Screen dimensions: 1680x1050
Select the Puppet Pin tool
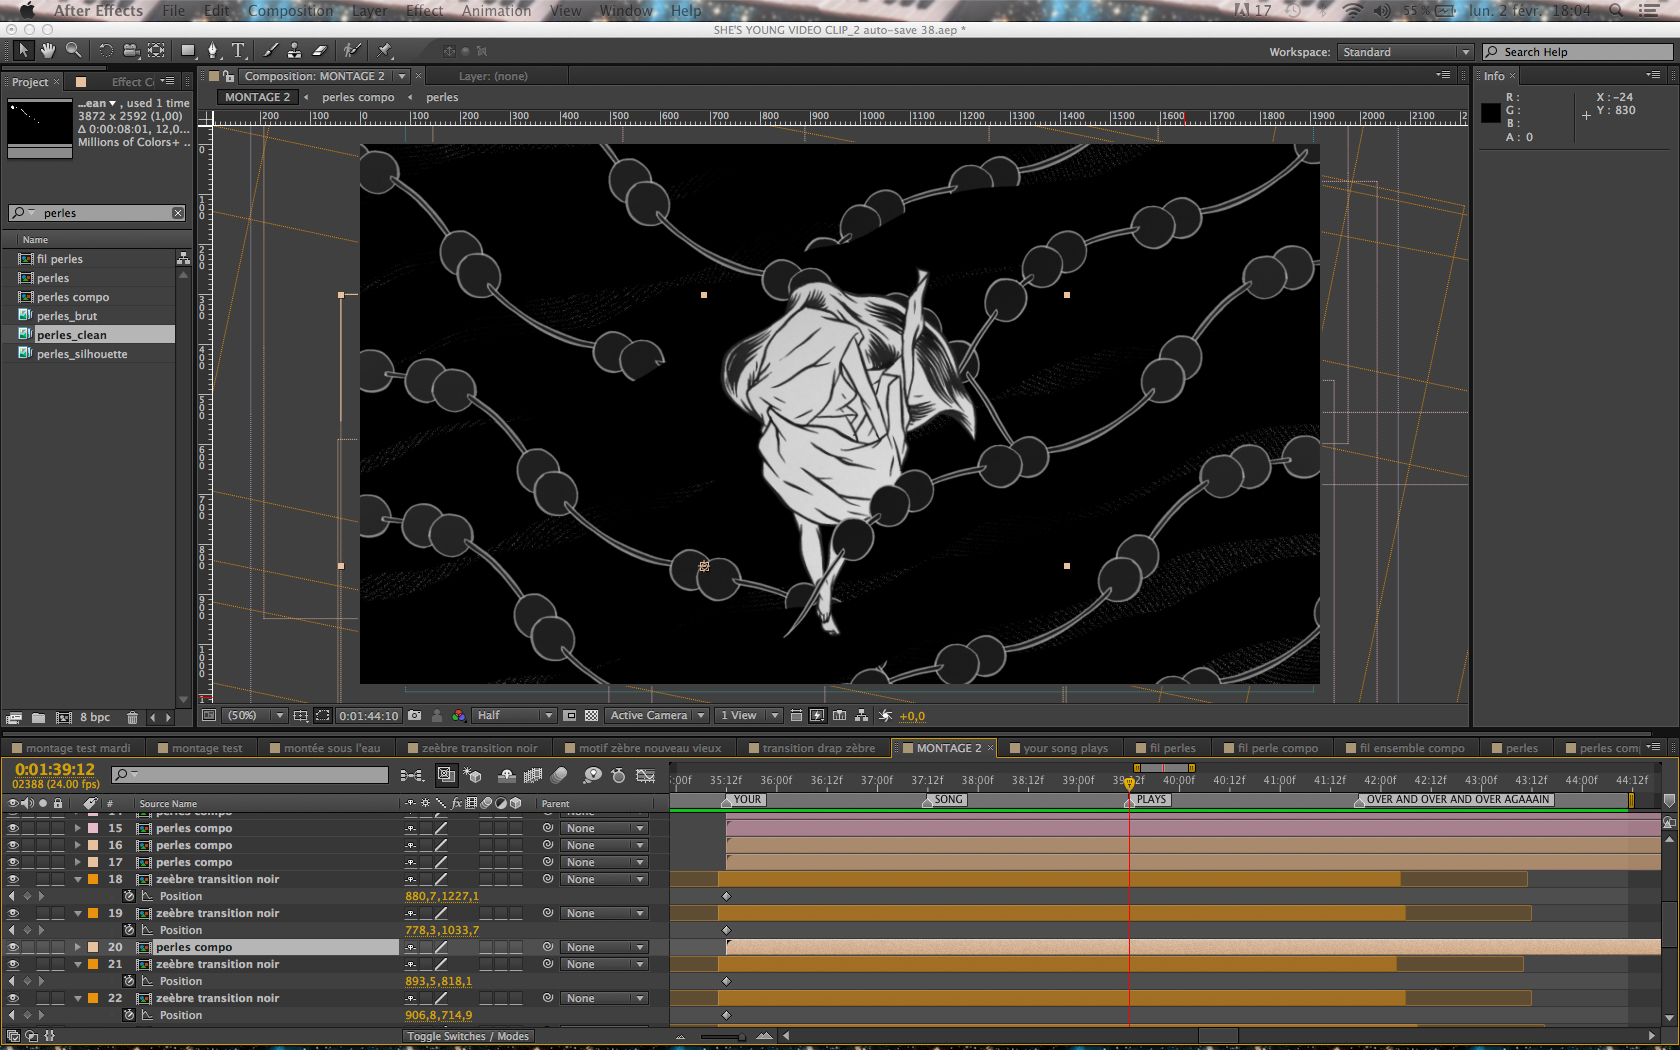point(384,50)
